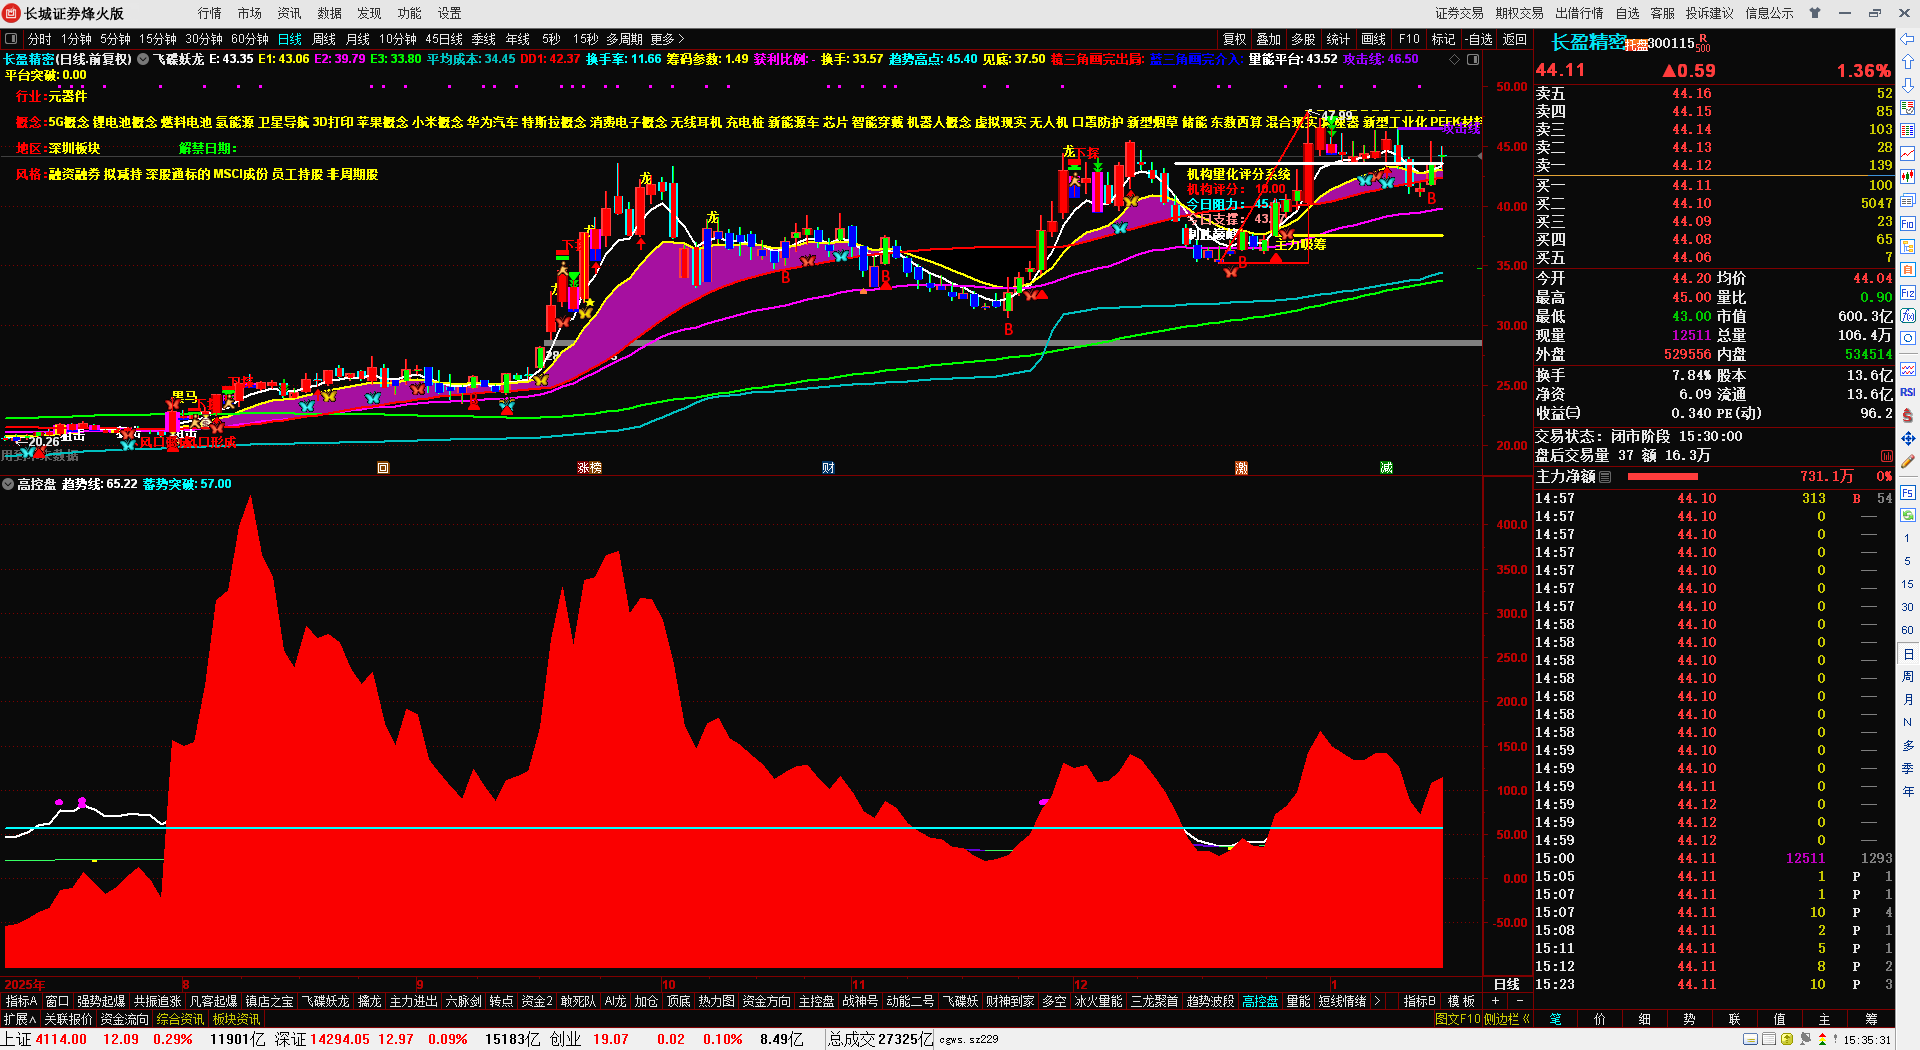Select the 飞碟妖龙 indicator tab
Viewport: 1920px width, 1050px height.
(x=326, y=1001)
